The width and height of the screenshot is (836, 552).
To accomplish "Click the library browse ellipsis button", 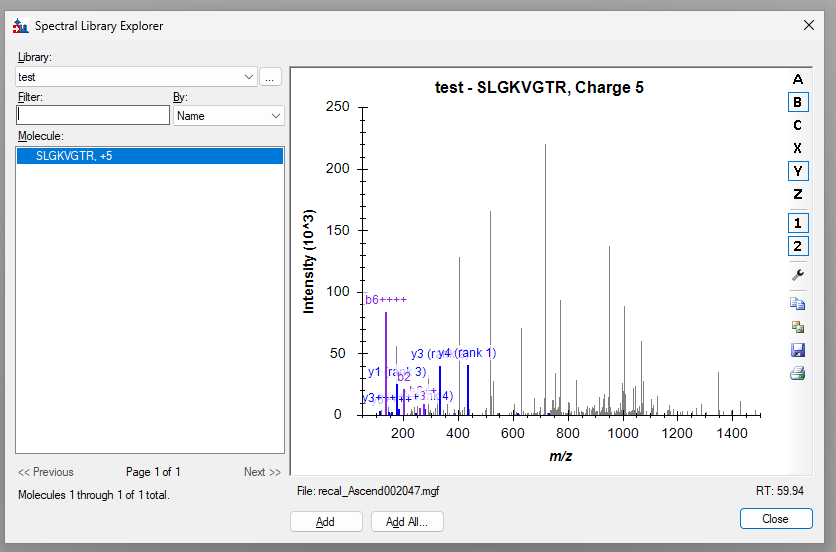I will coord(271,76).
